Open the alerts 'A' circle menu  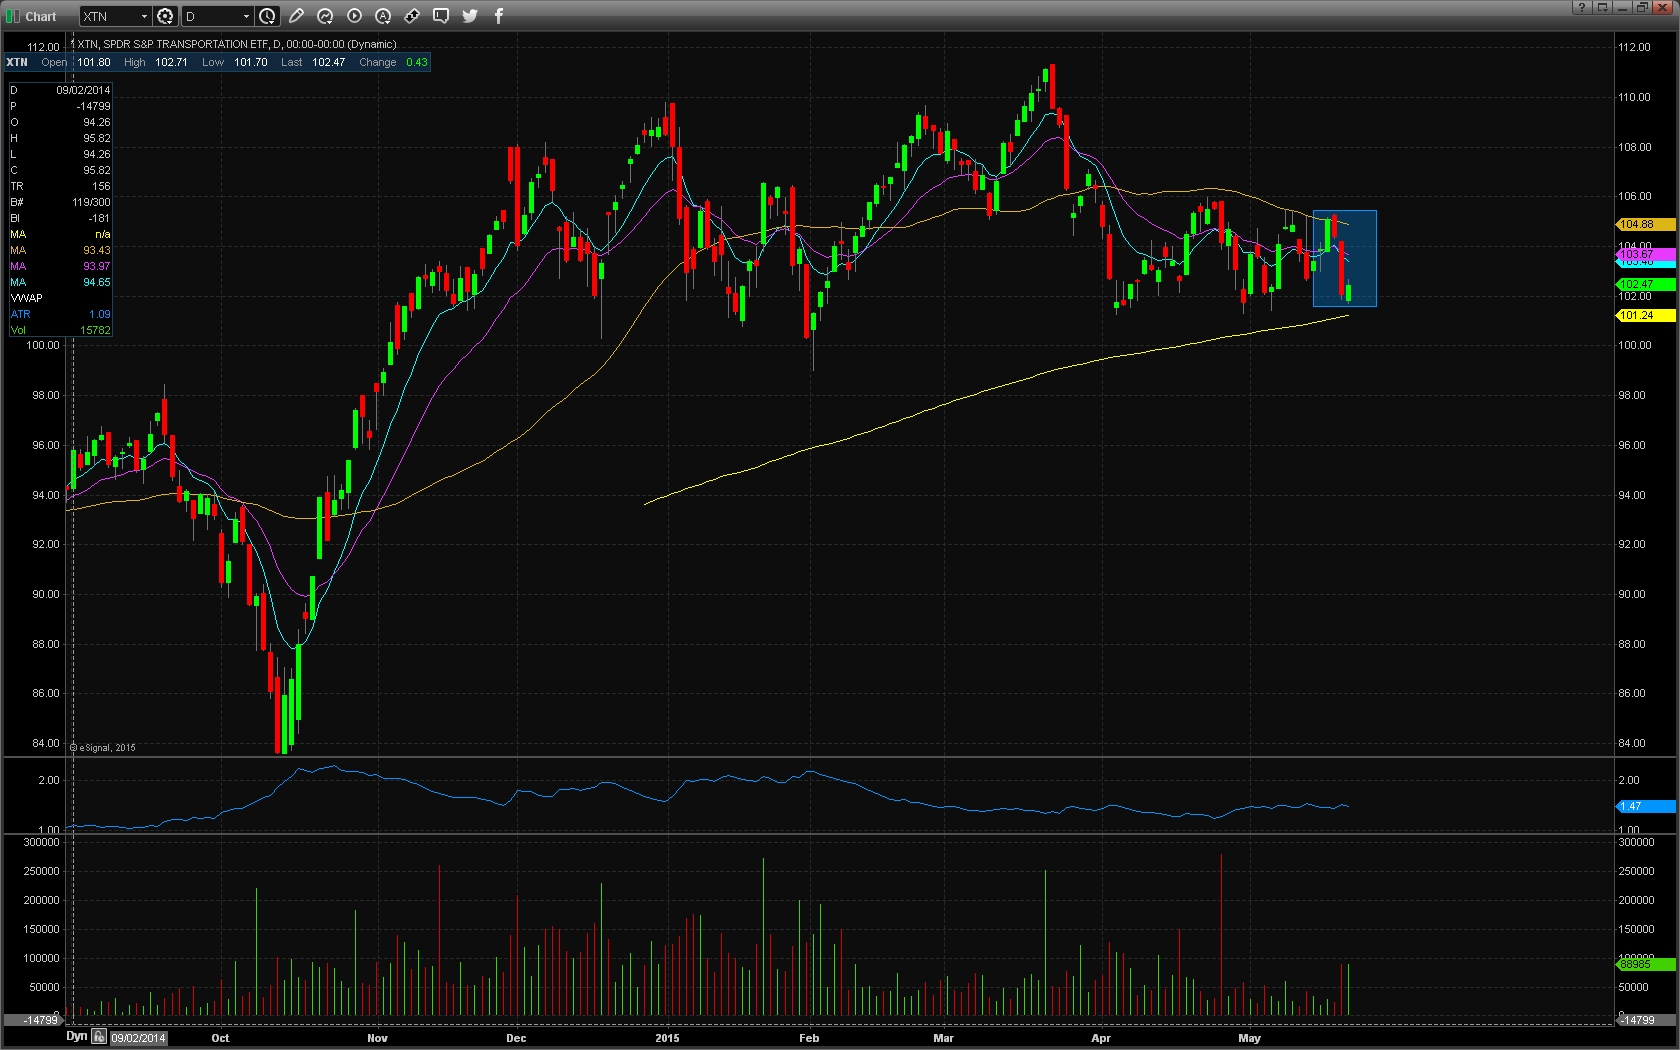coord(383,16)
